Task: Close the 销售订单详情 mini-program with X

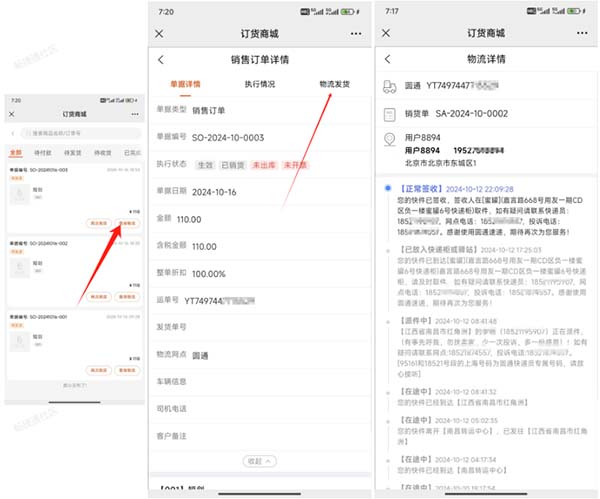Action: [160, 33]
